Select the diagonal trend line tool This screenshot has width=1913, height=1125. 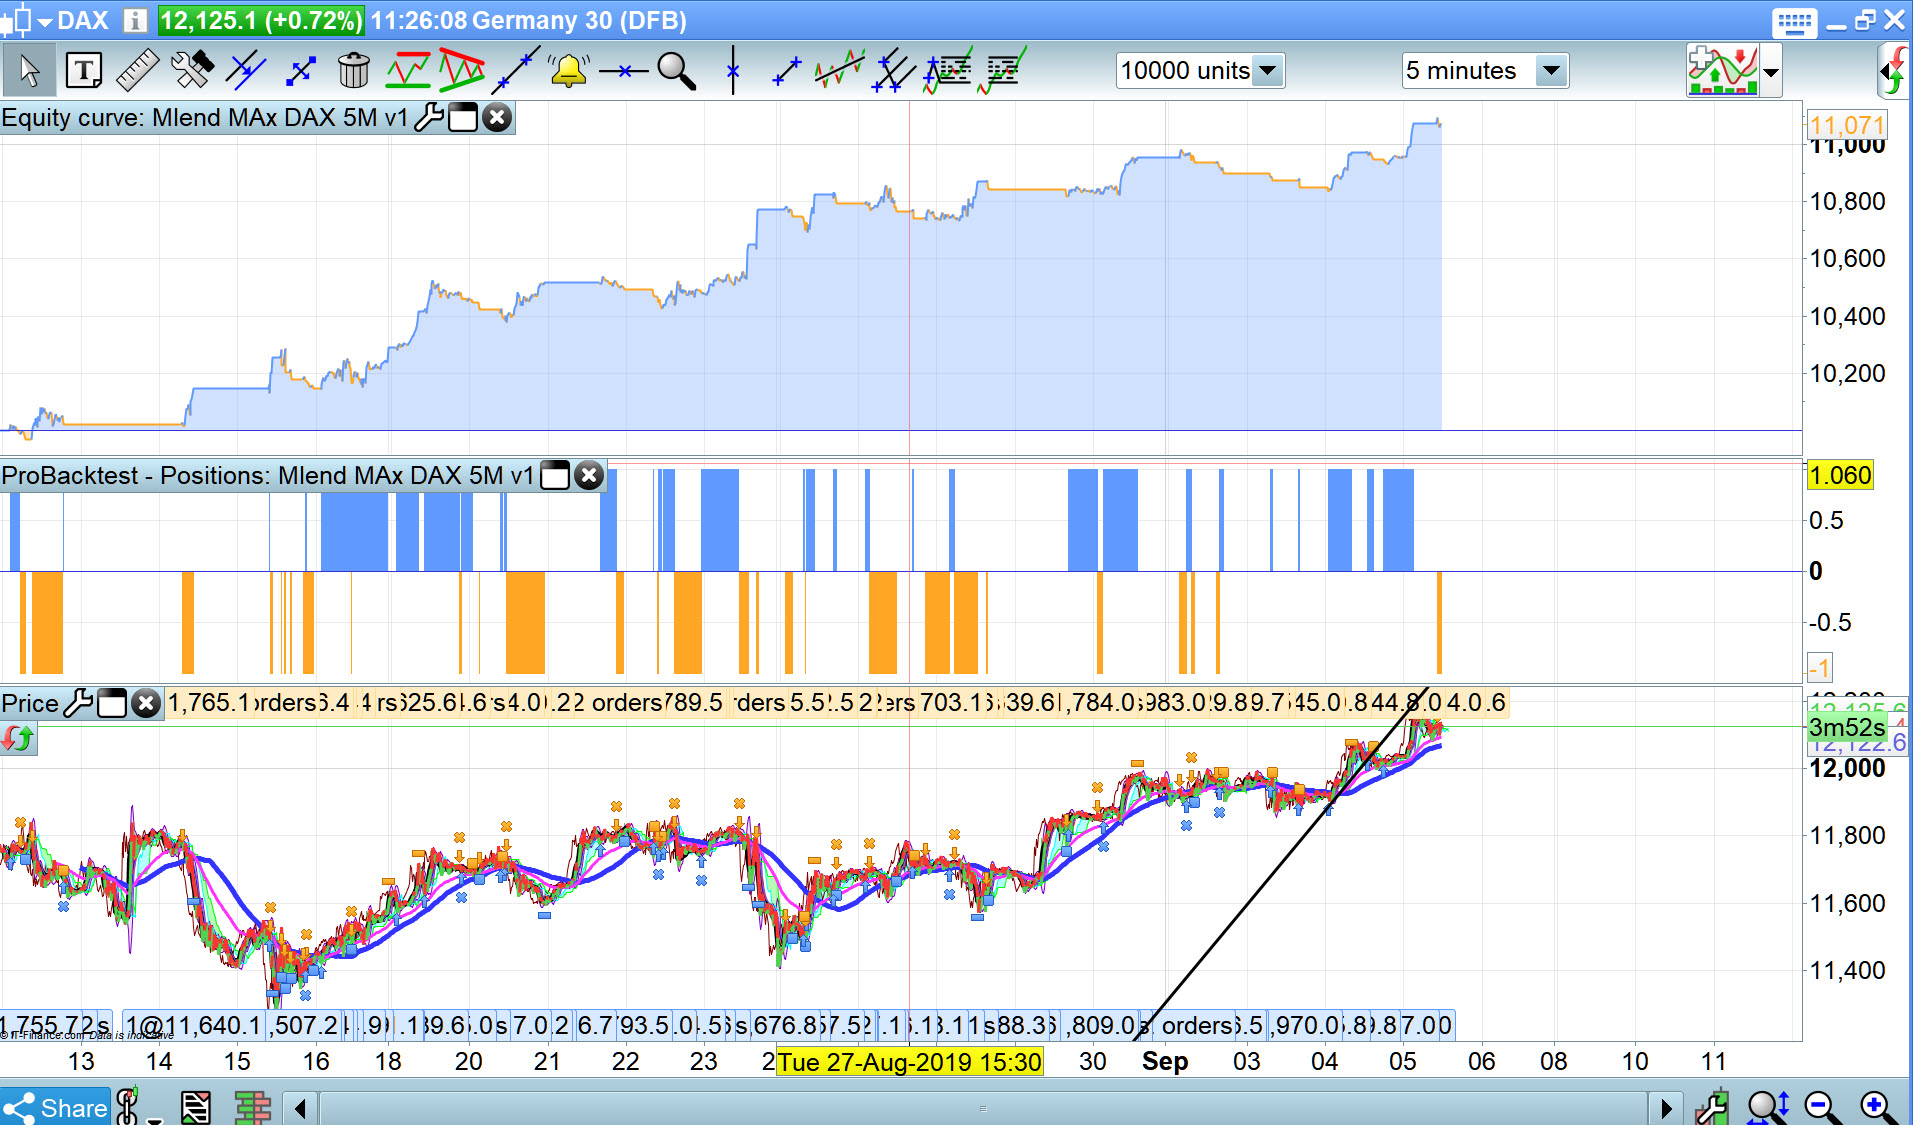click(516, 71)
